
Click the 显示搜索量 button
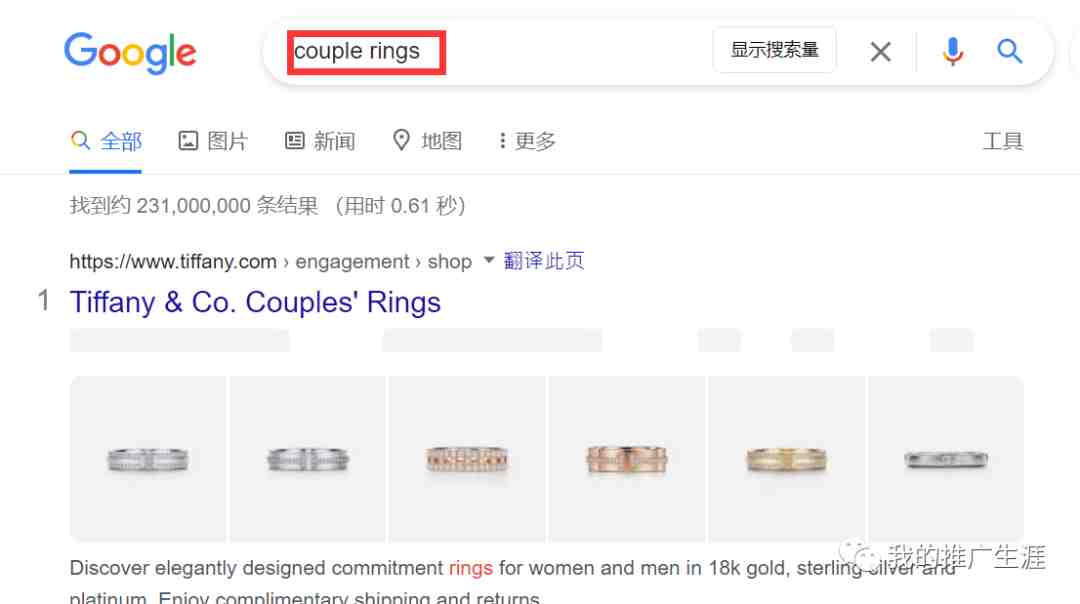[774, 50]
